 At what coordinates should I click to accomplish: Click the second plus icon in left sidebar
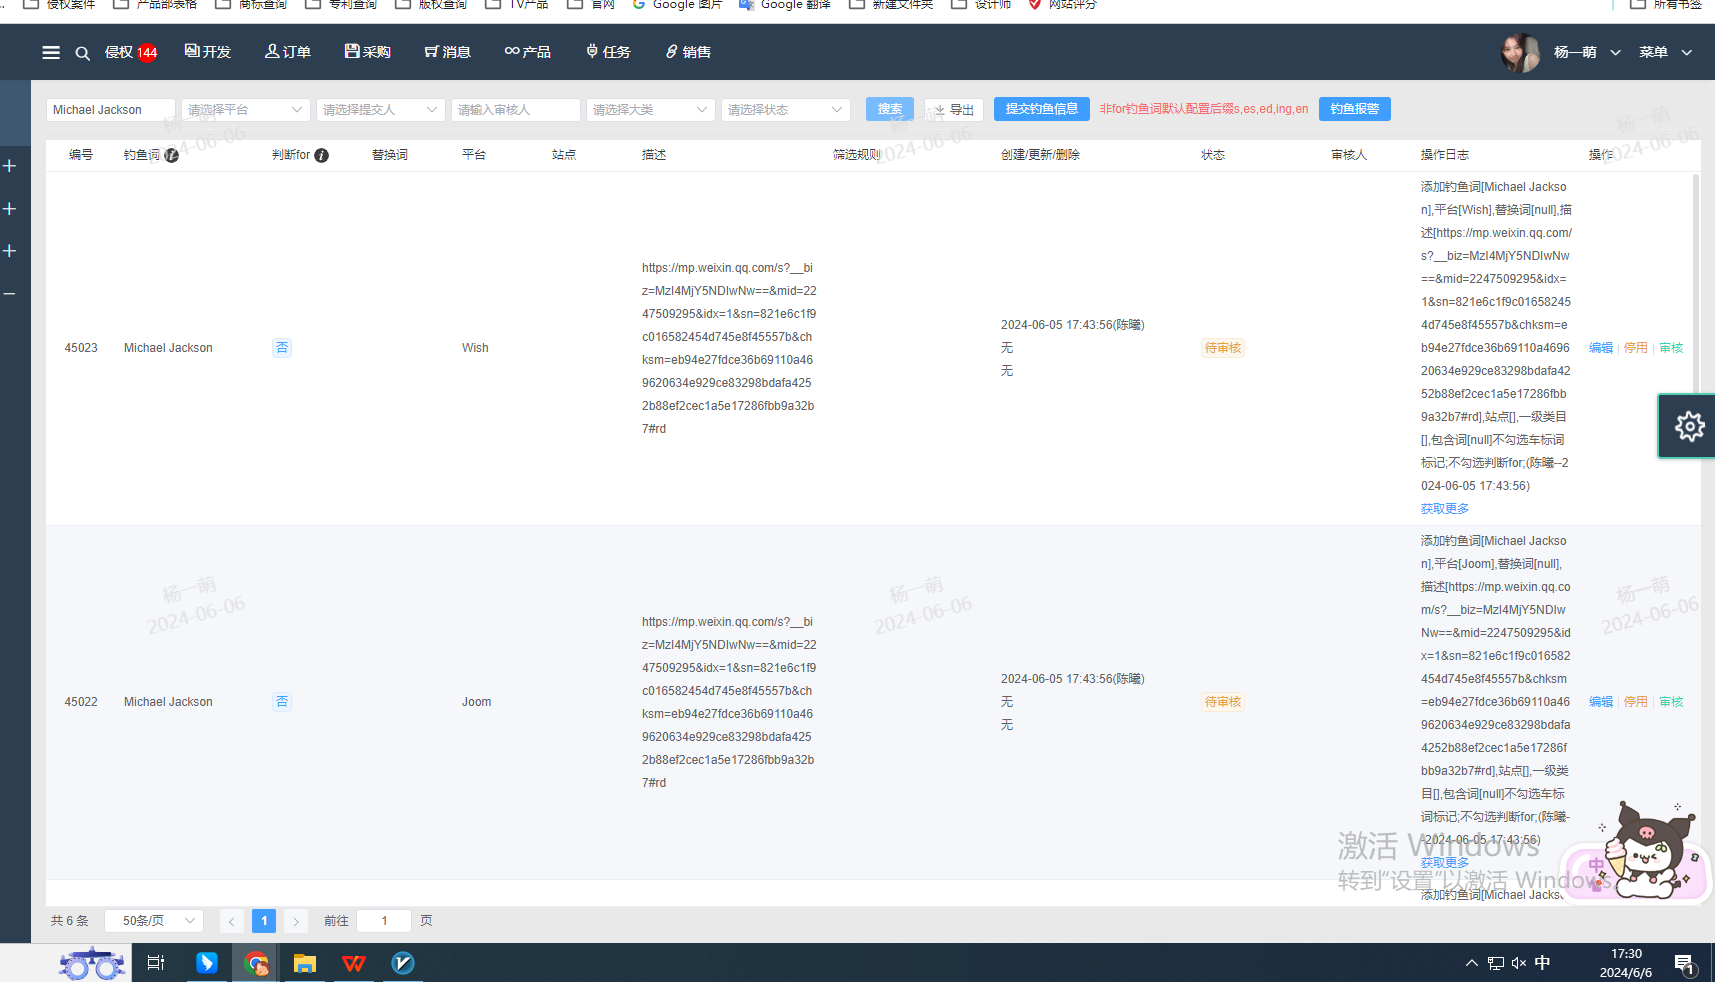coord(9,209)
